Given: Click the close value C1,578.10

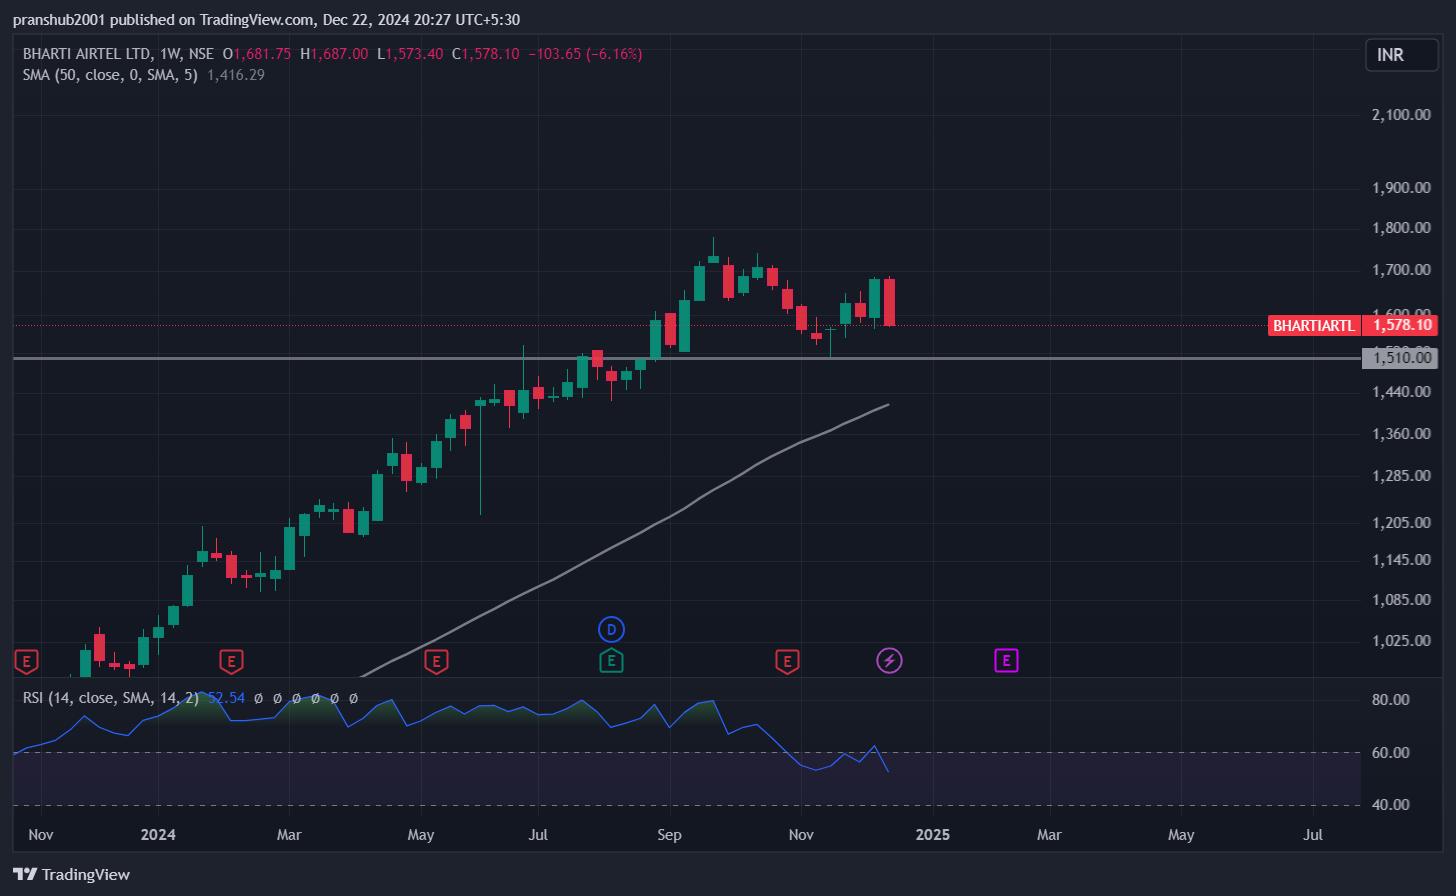Looking at the screenshot, I should (486, 54).
